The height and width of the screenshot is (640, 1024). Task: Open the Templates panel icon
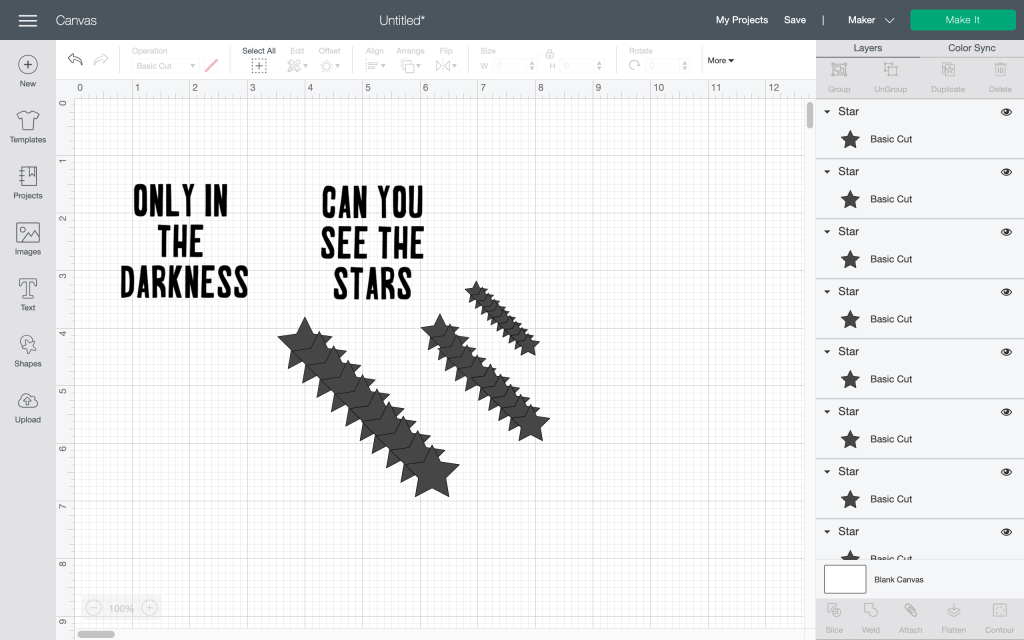click(28, 126)
